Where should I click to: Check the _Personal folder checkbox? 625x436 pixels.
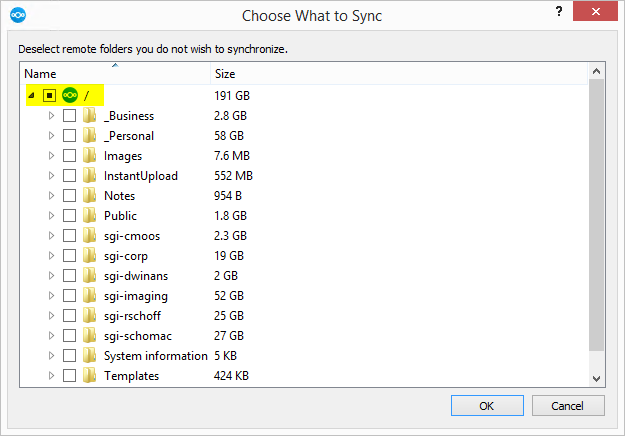(69, 136)
